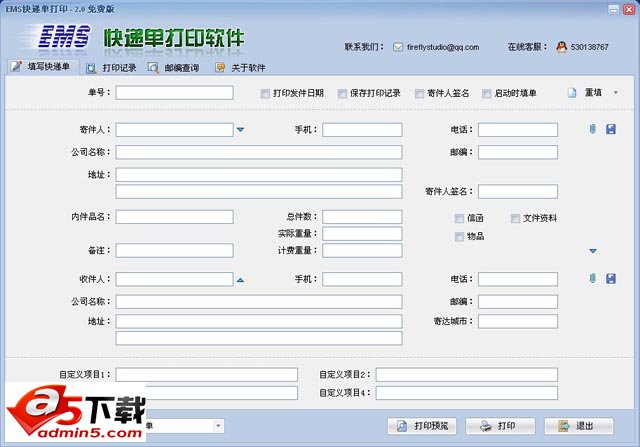640x447 pixels.
Task: Click the fireflystudio@qq.com email link
Action: pyautogui.click(x=443, y=47)
